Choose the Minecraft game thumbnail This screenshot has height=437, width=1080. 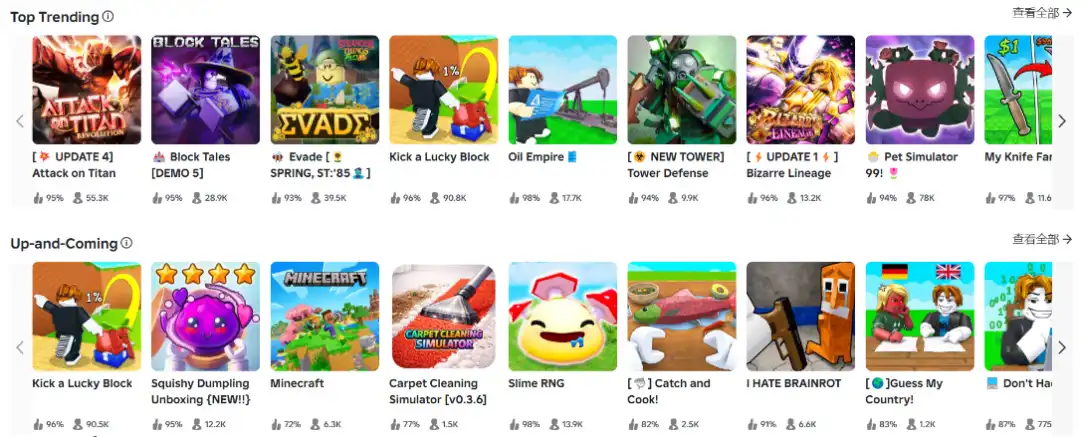(x=324, y=316)
